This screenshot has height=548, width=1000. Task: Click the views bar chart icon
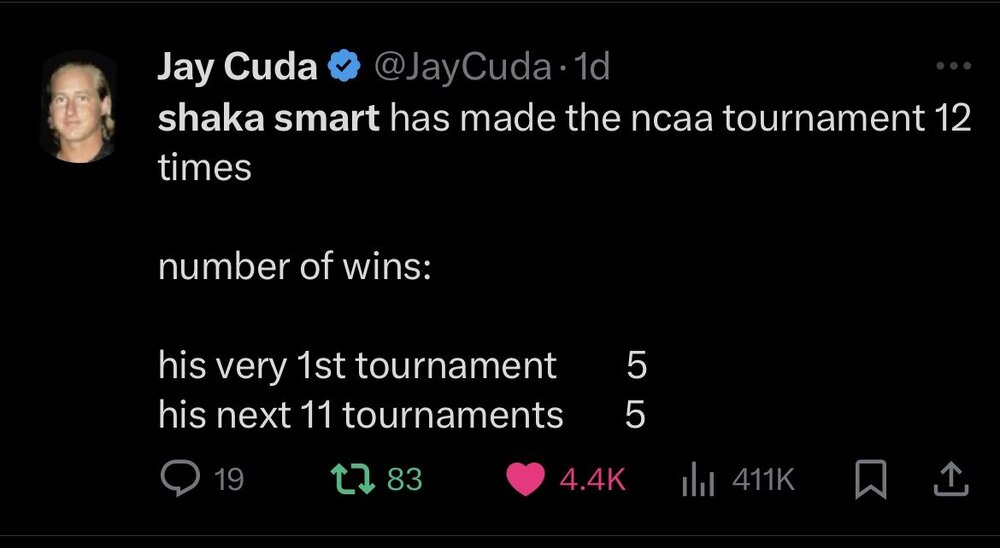point(696,481)
